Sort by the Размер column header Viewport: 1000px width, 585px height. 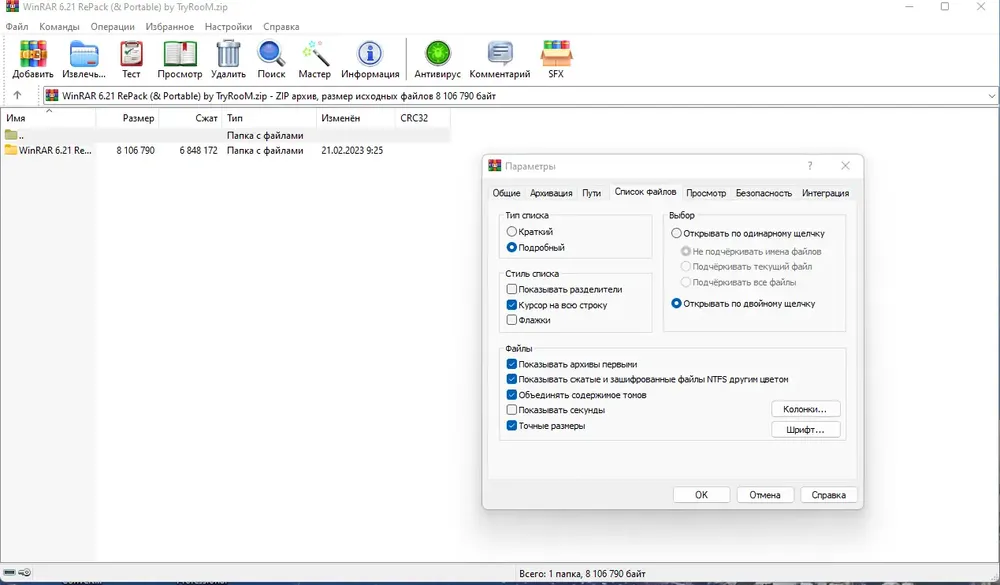[x=127, y=118]
